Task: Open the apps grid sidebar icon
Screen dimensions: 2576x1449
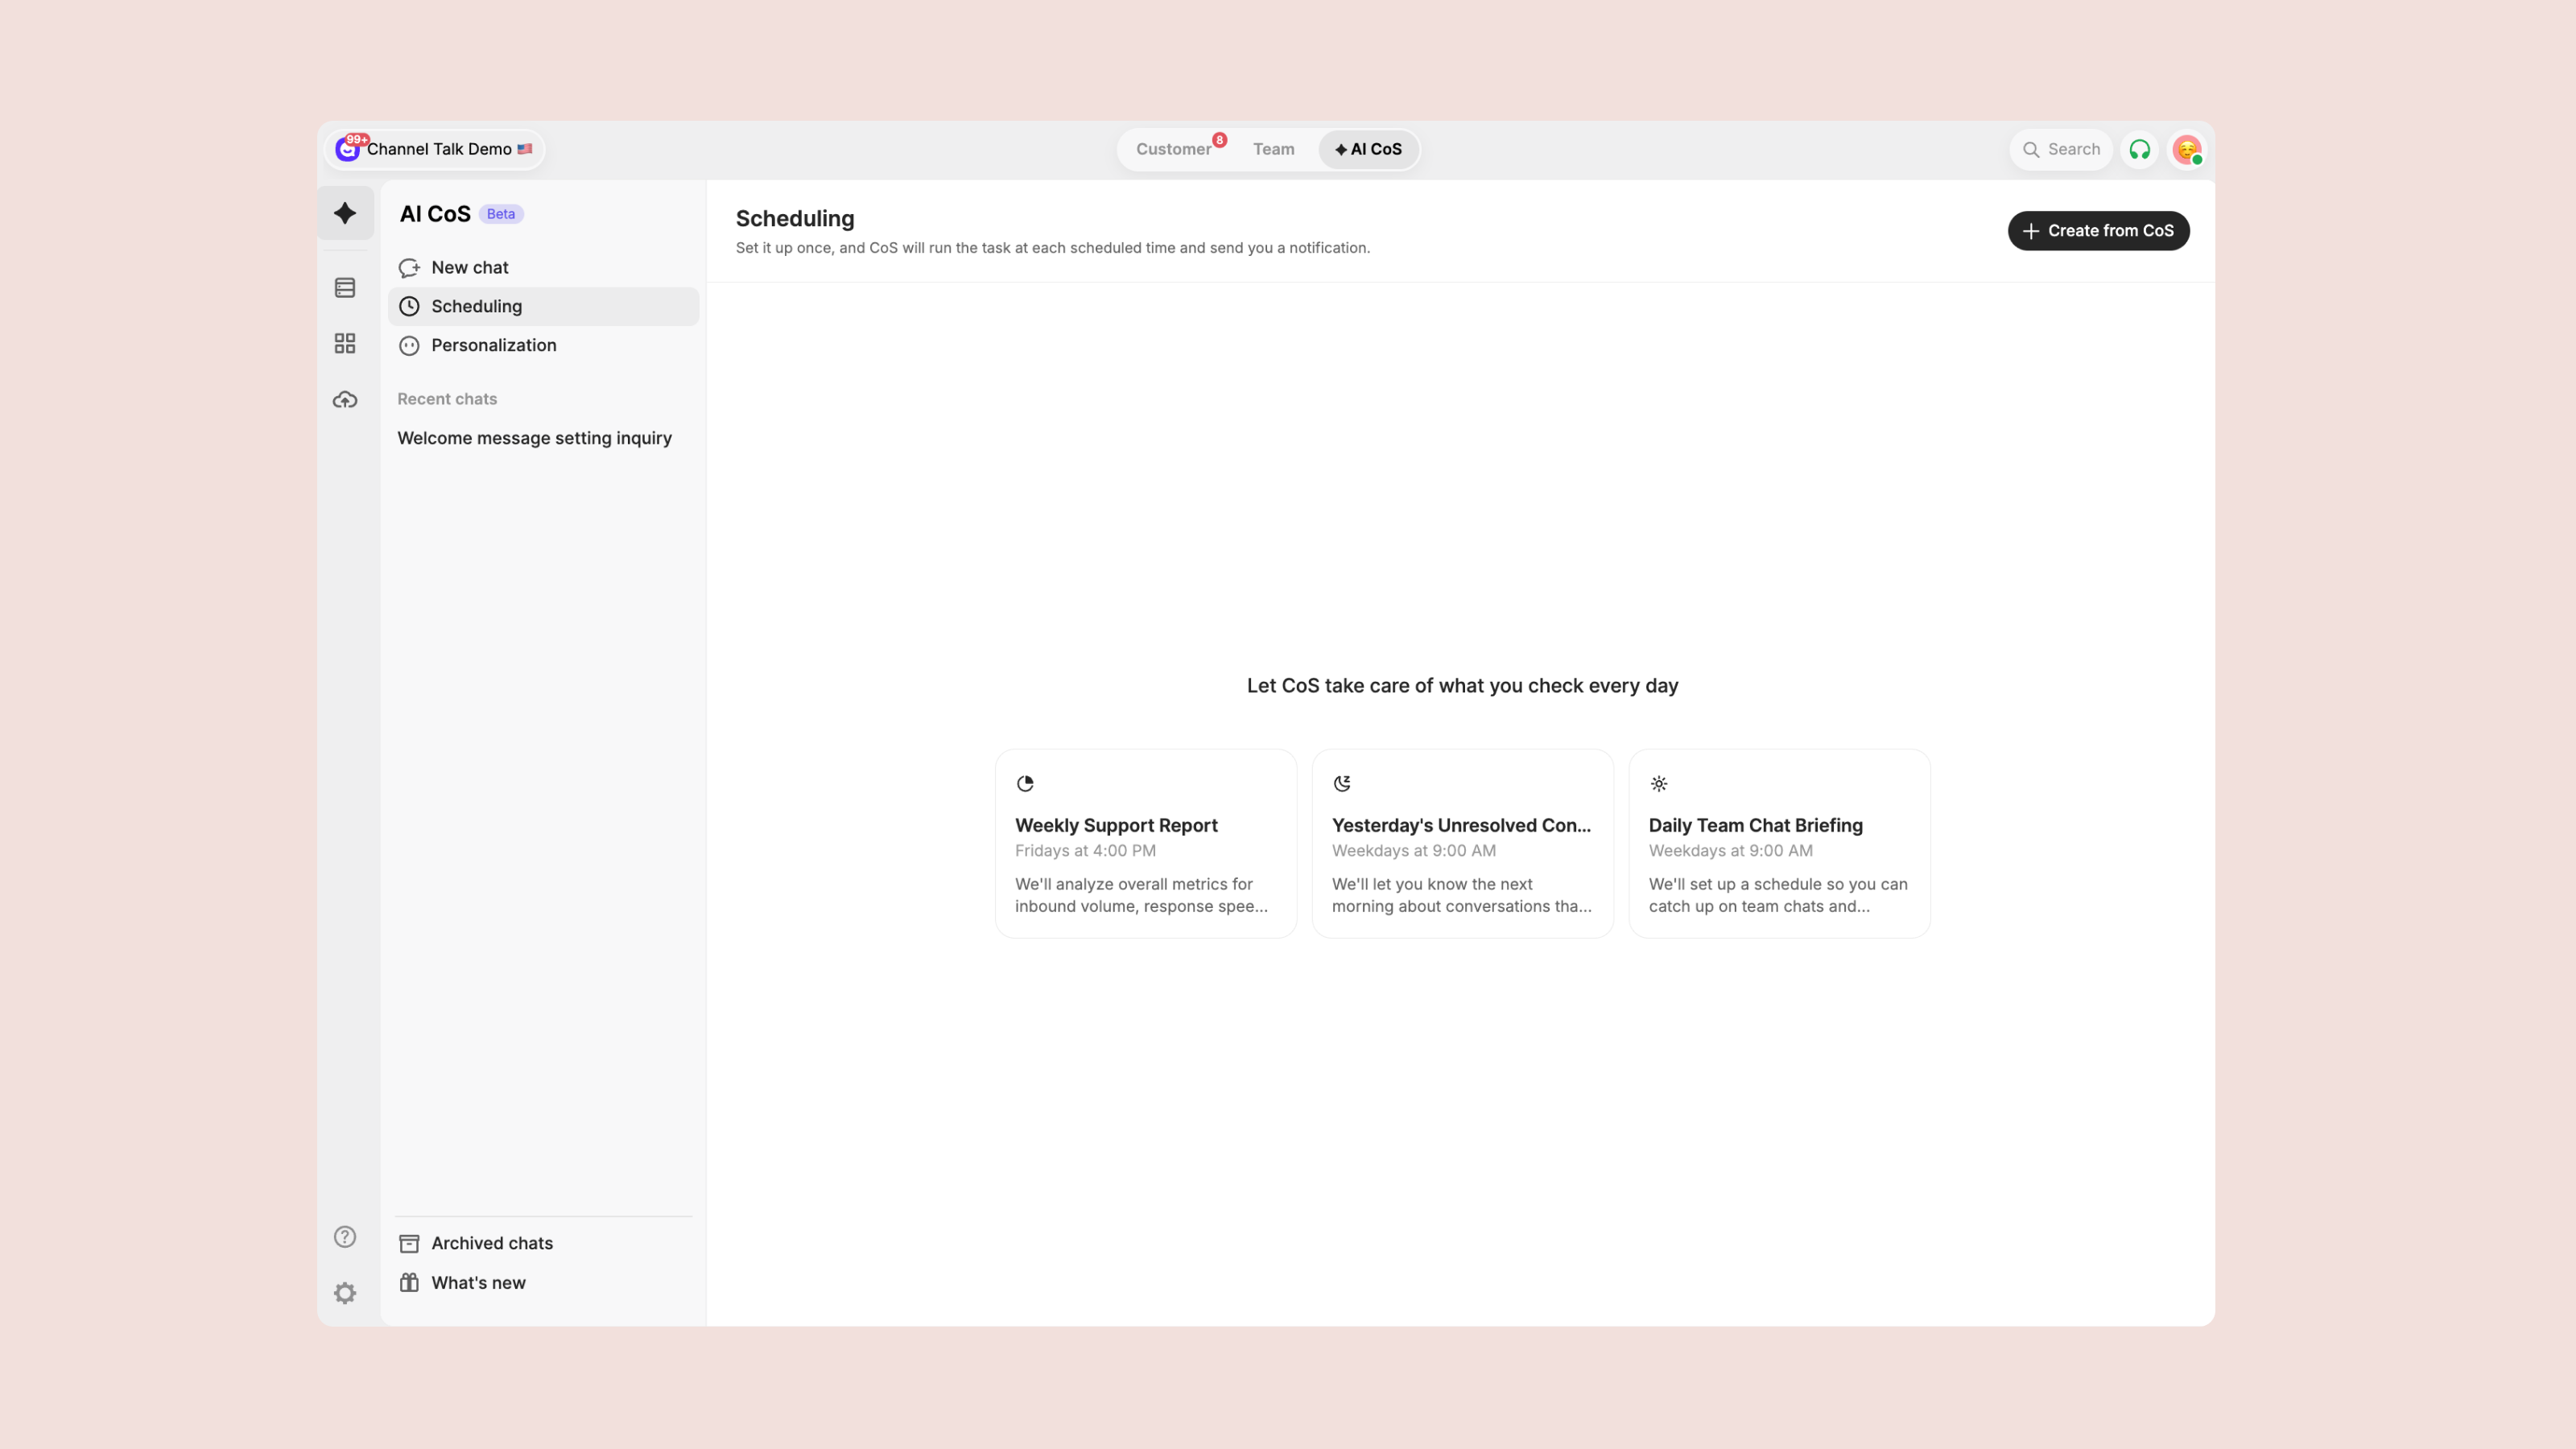Action: click(345, 344)
